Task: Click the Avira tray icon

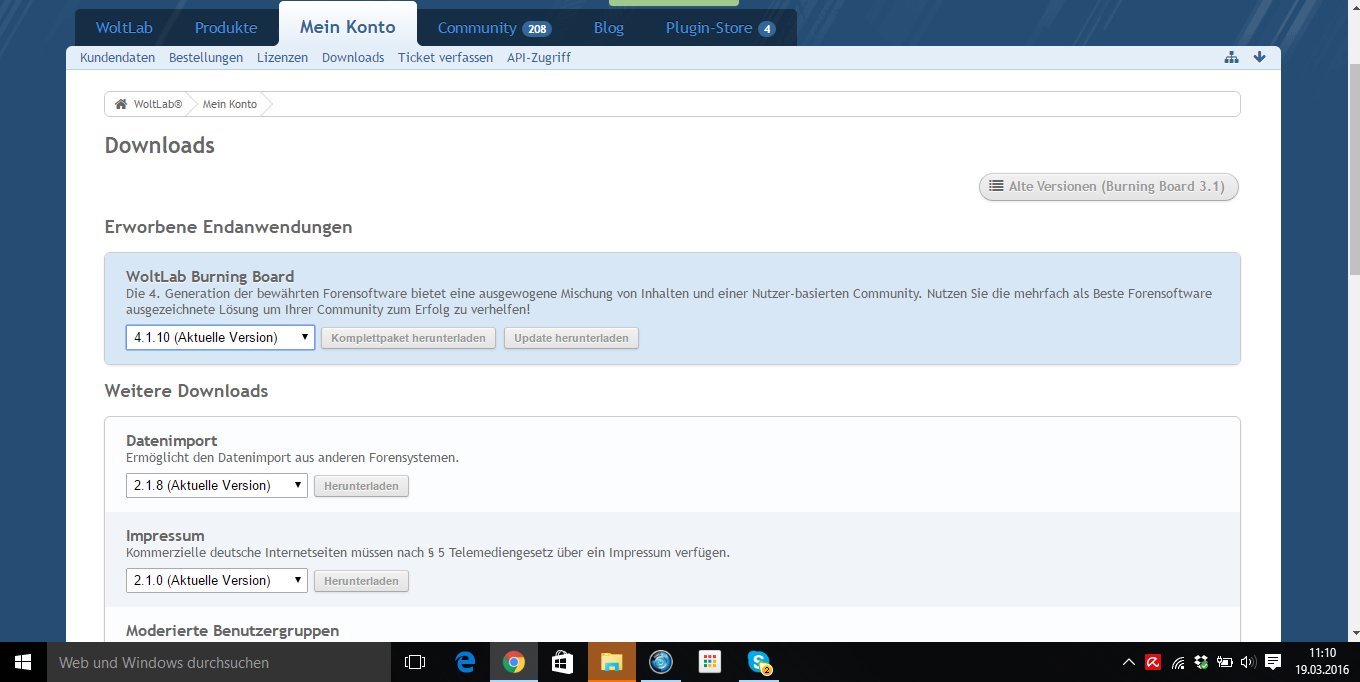Action: pyautogui.click(x=1153, y=662)
